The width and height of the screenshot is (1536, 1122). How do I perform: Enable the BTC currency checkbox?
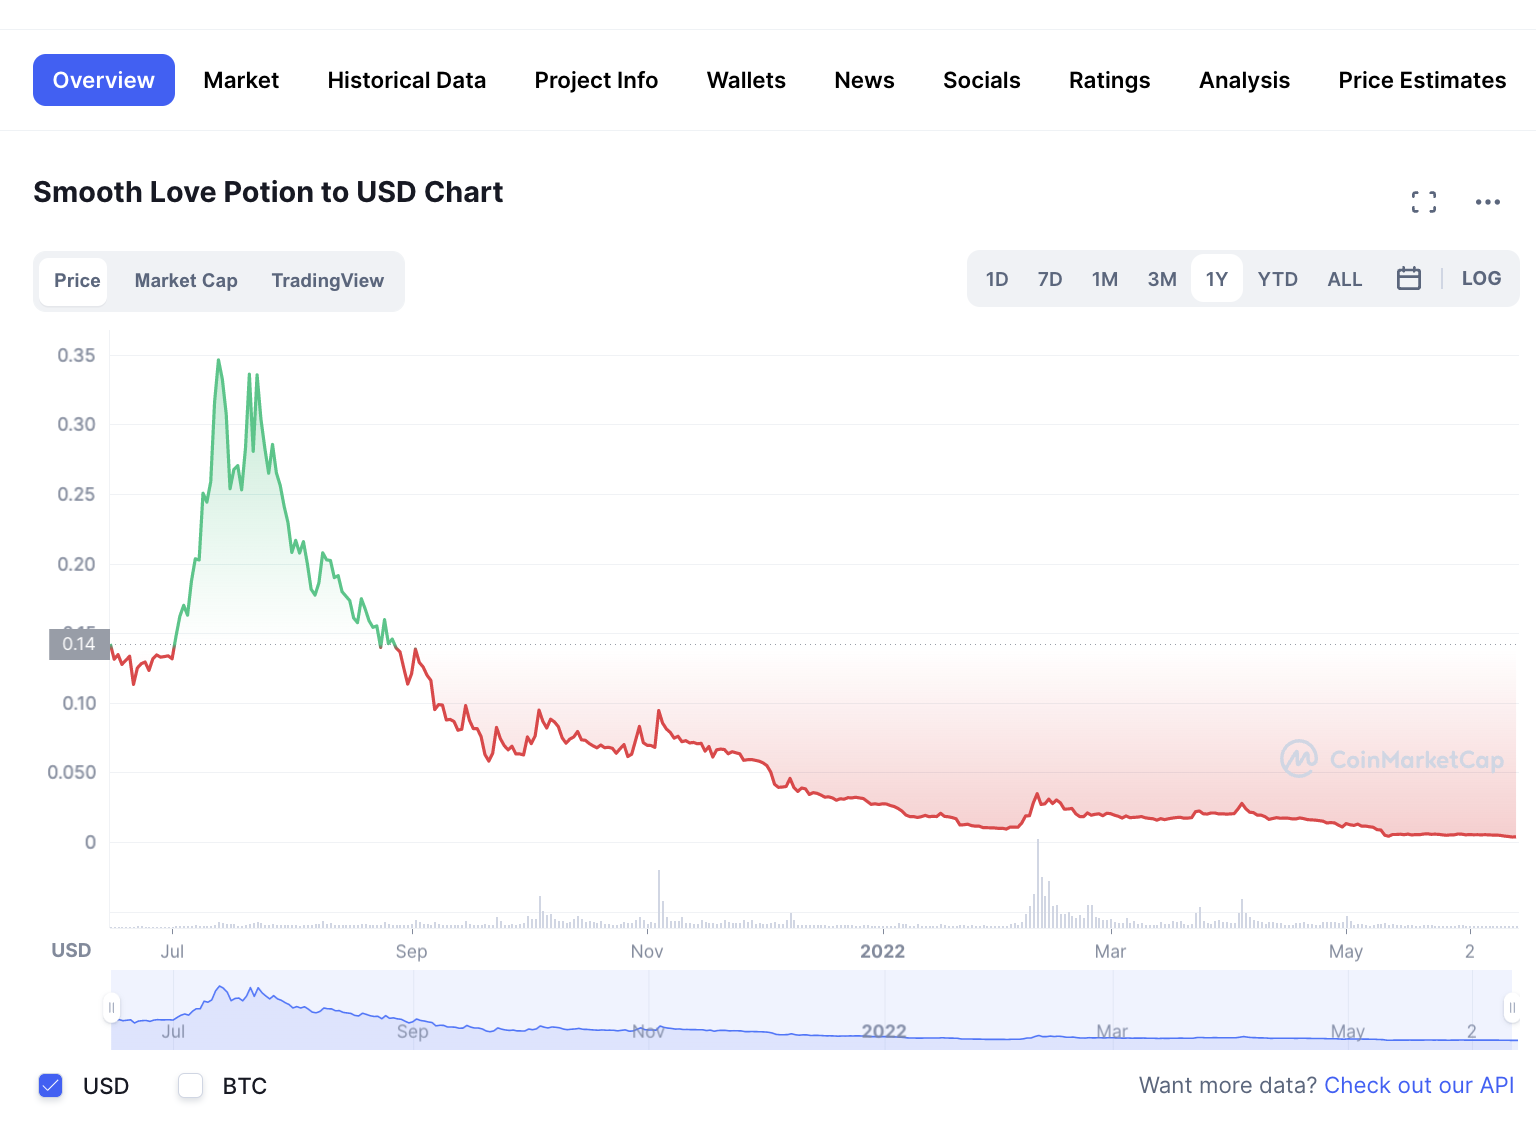[190, 1085]
